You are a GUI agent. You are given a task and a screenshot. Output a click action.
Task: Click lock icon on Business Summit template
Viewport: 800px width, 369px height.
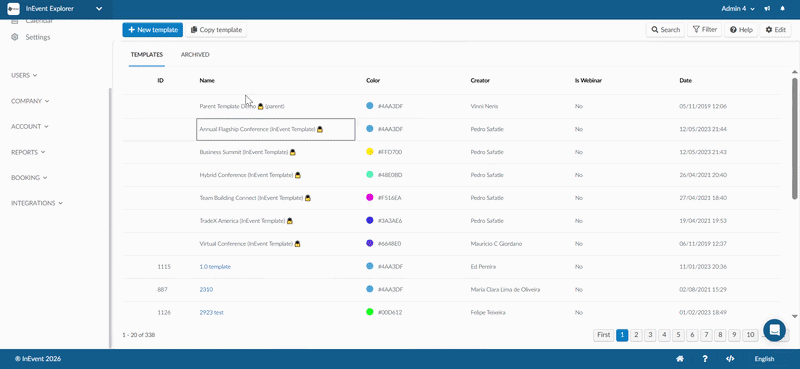(x=293, y=152)
